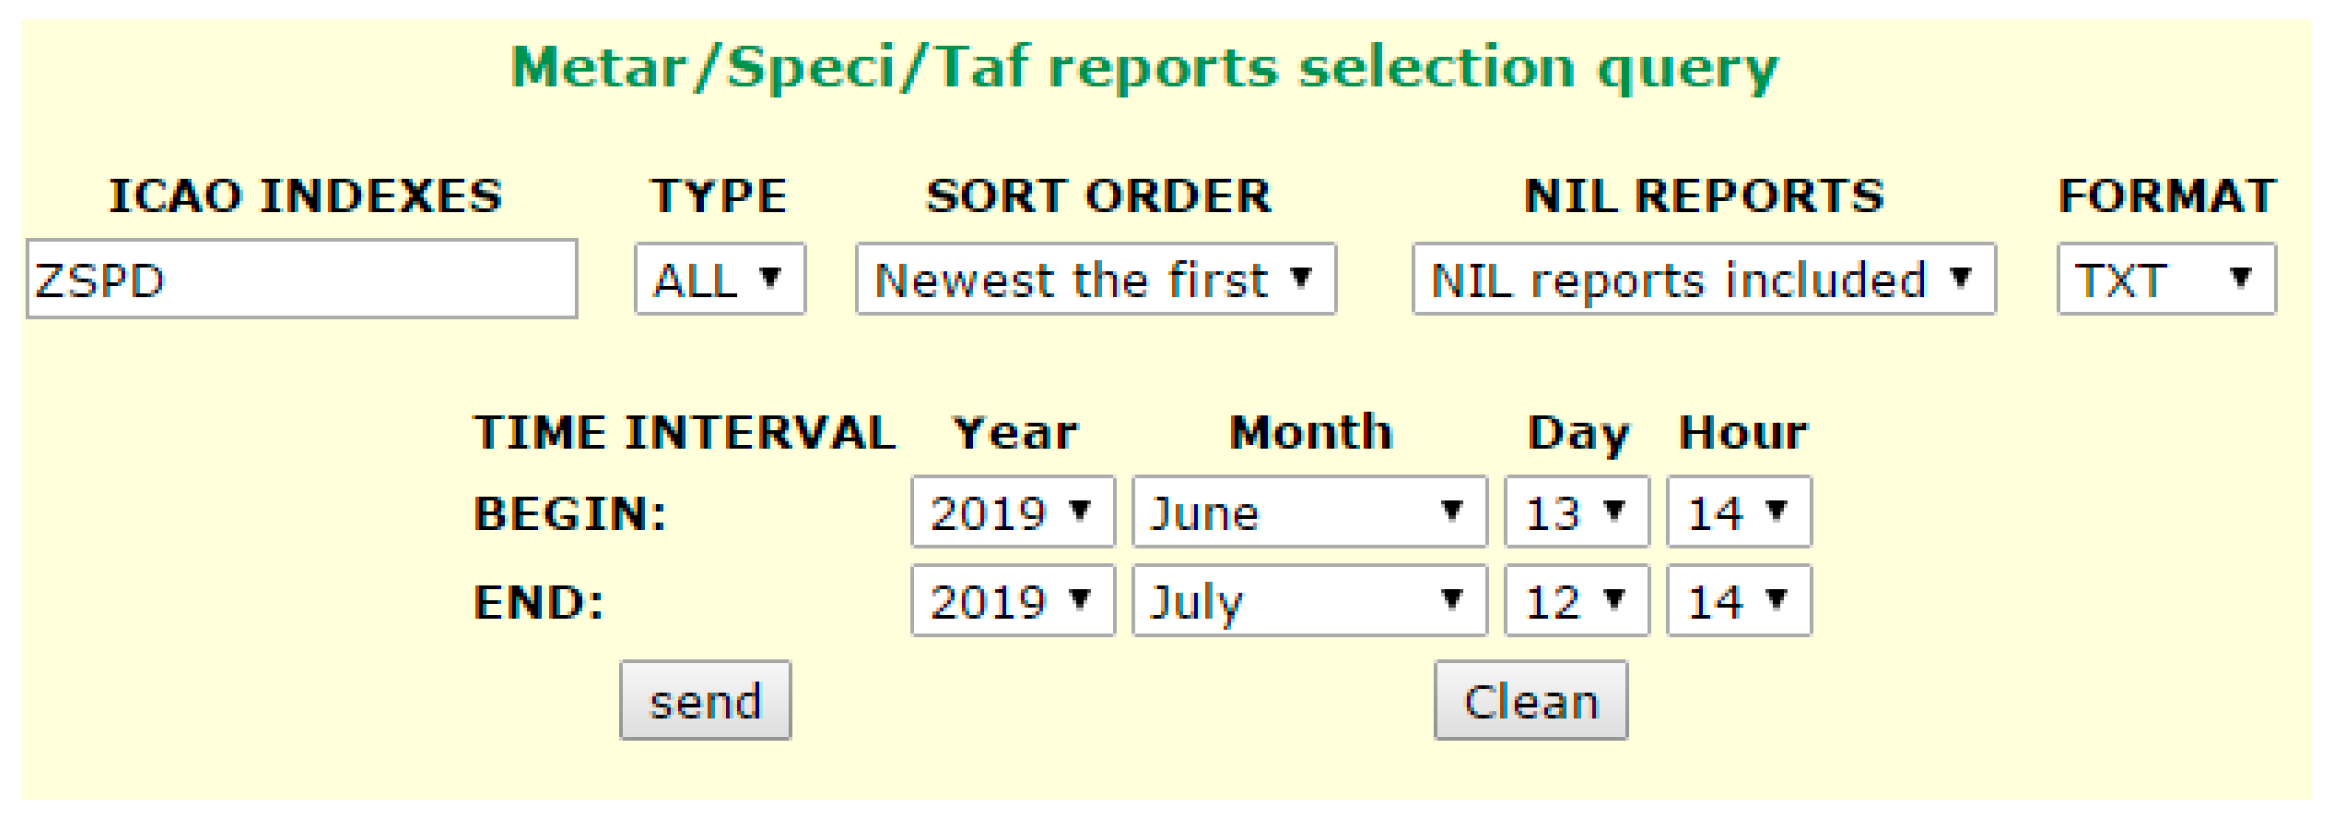
Task: Open the BEGIN day dropdown showing 13
Action: tap(1576, 512)
